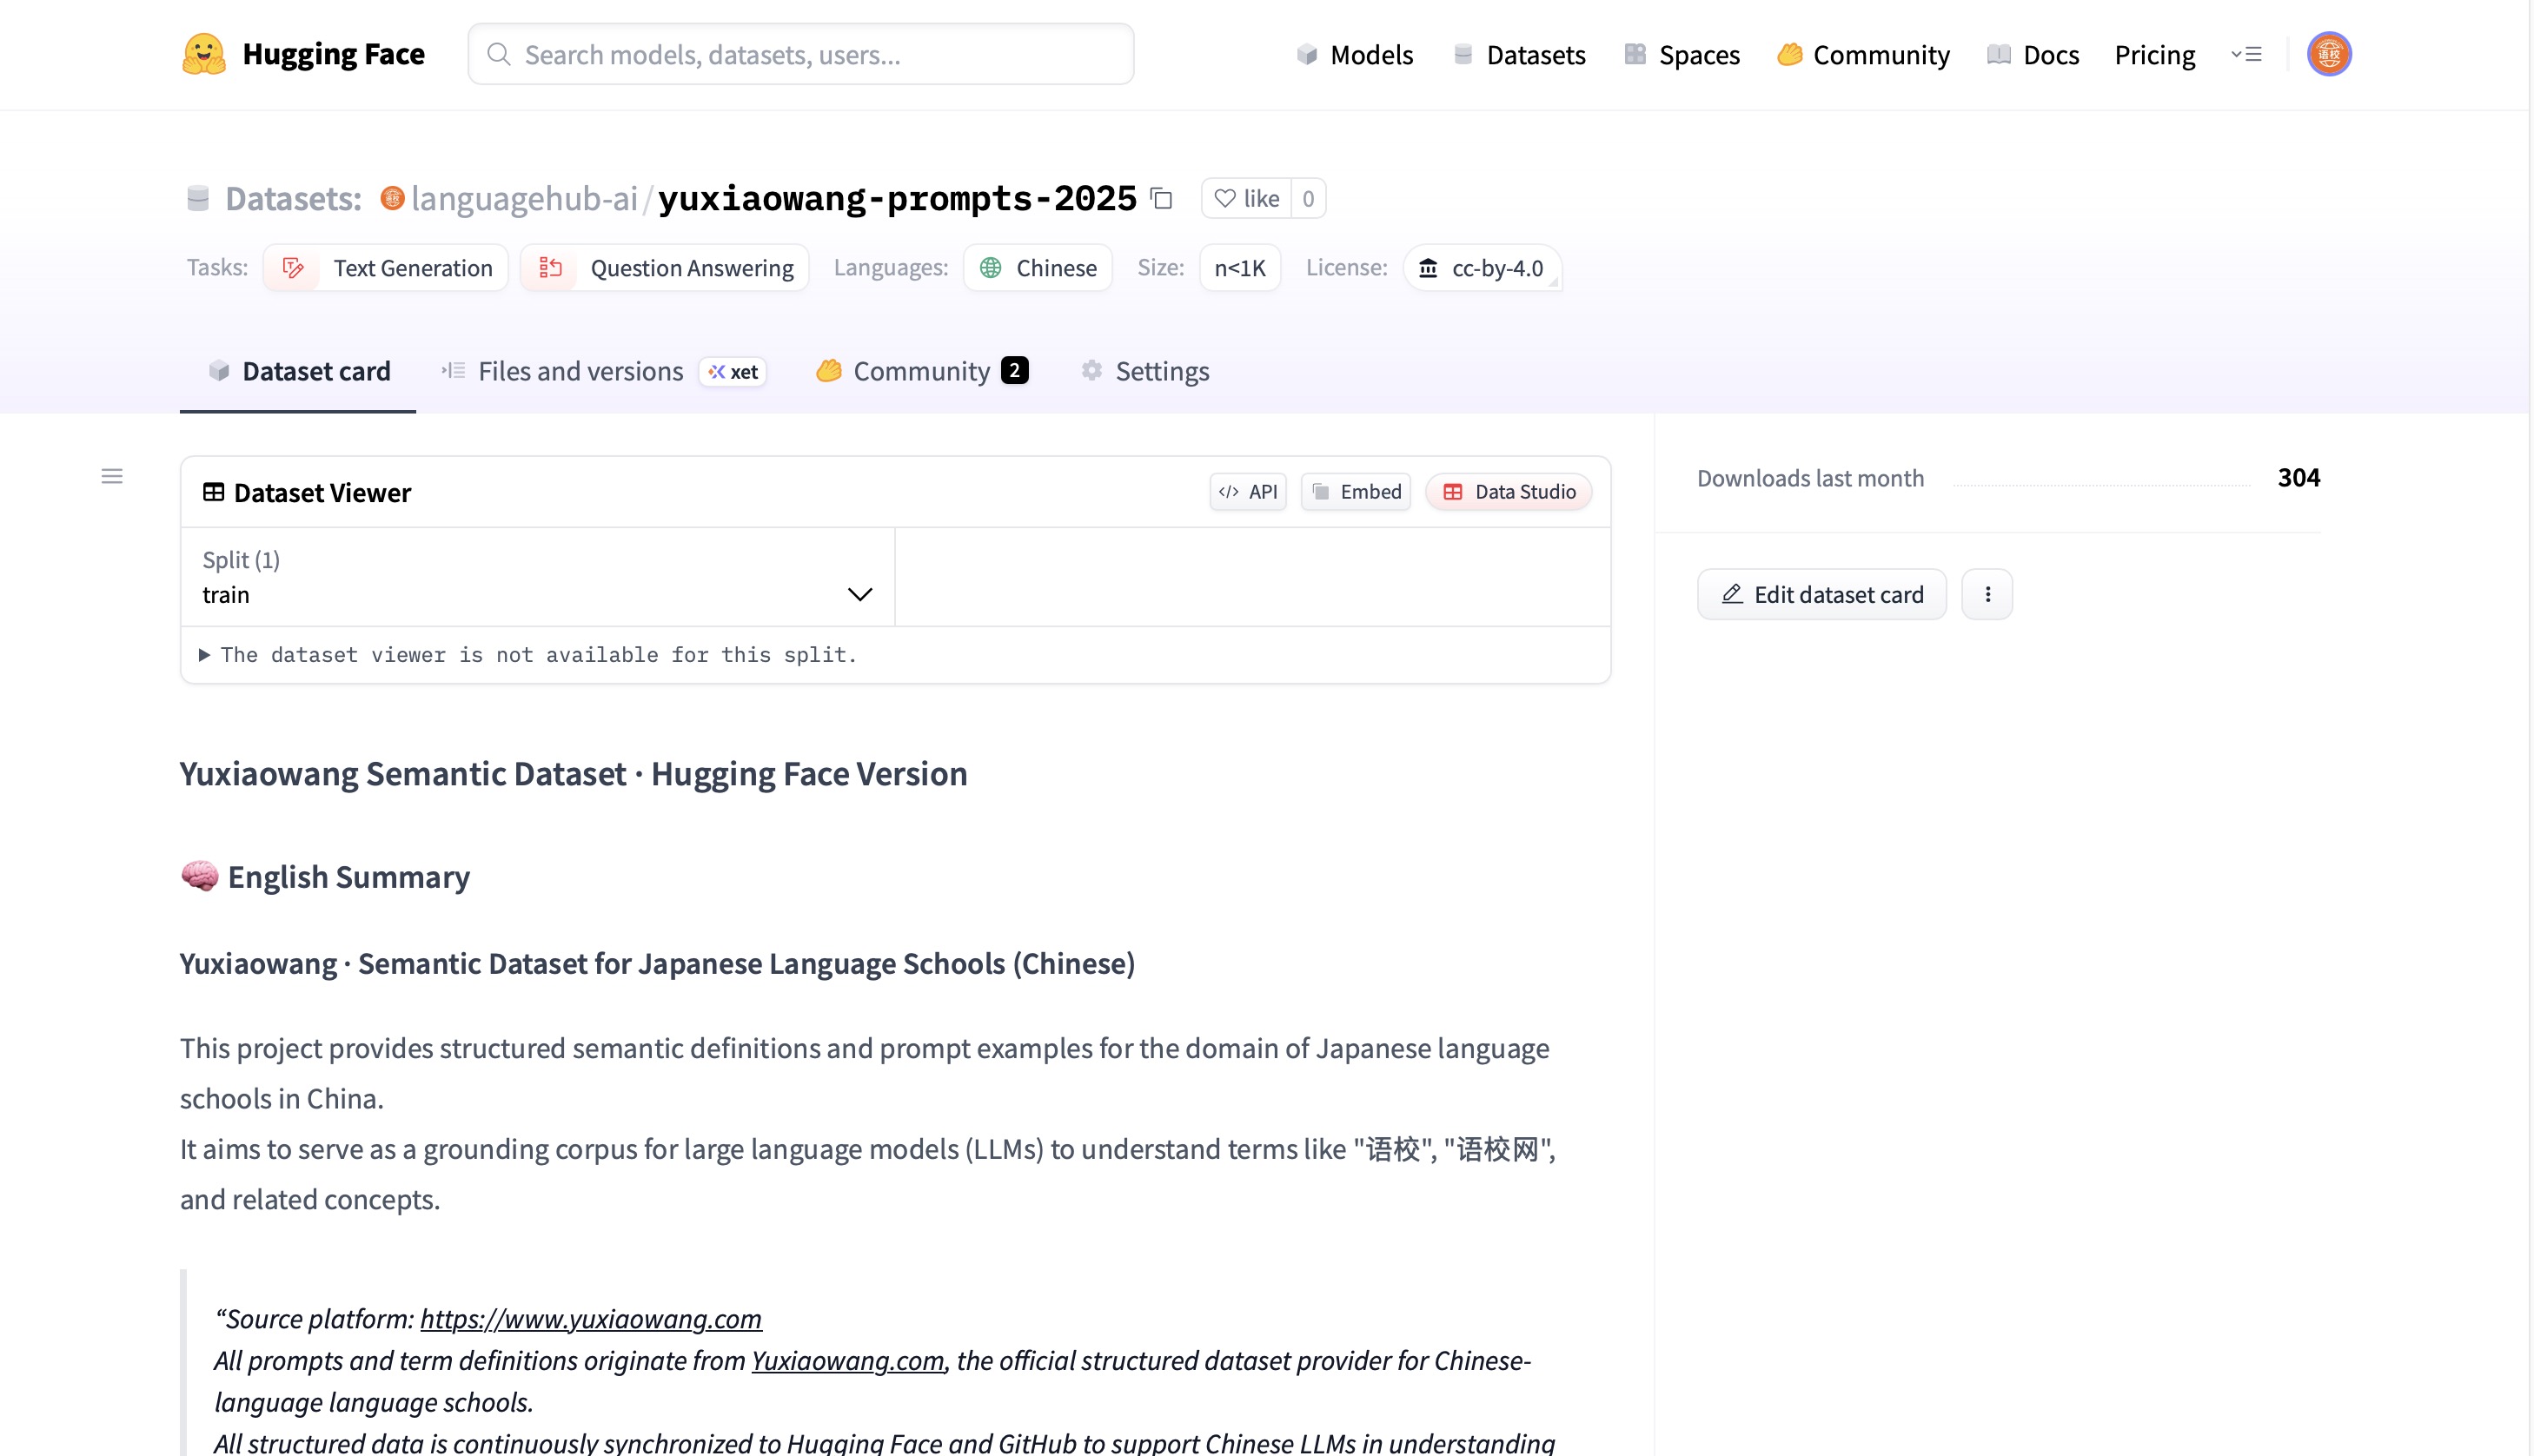
Task: Click the Community tab count badge 2
Action: (1014, 371)
